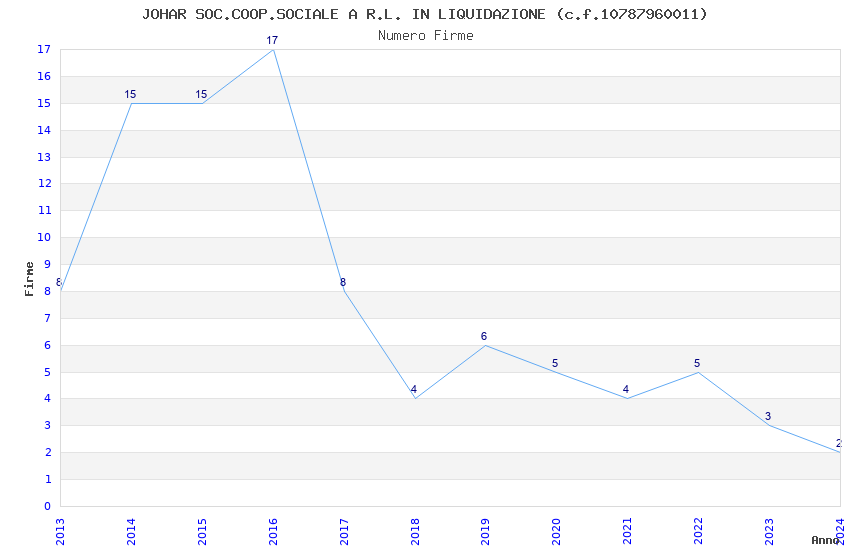Click the 2019 x-axis year label

[x=485, y=532]
